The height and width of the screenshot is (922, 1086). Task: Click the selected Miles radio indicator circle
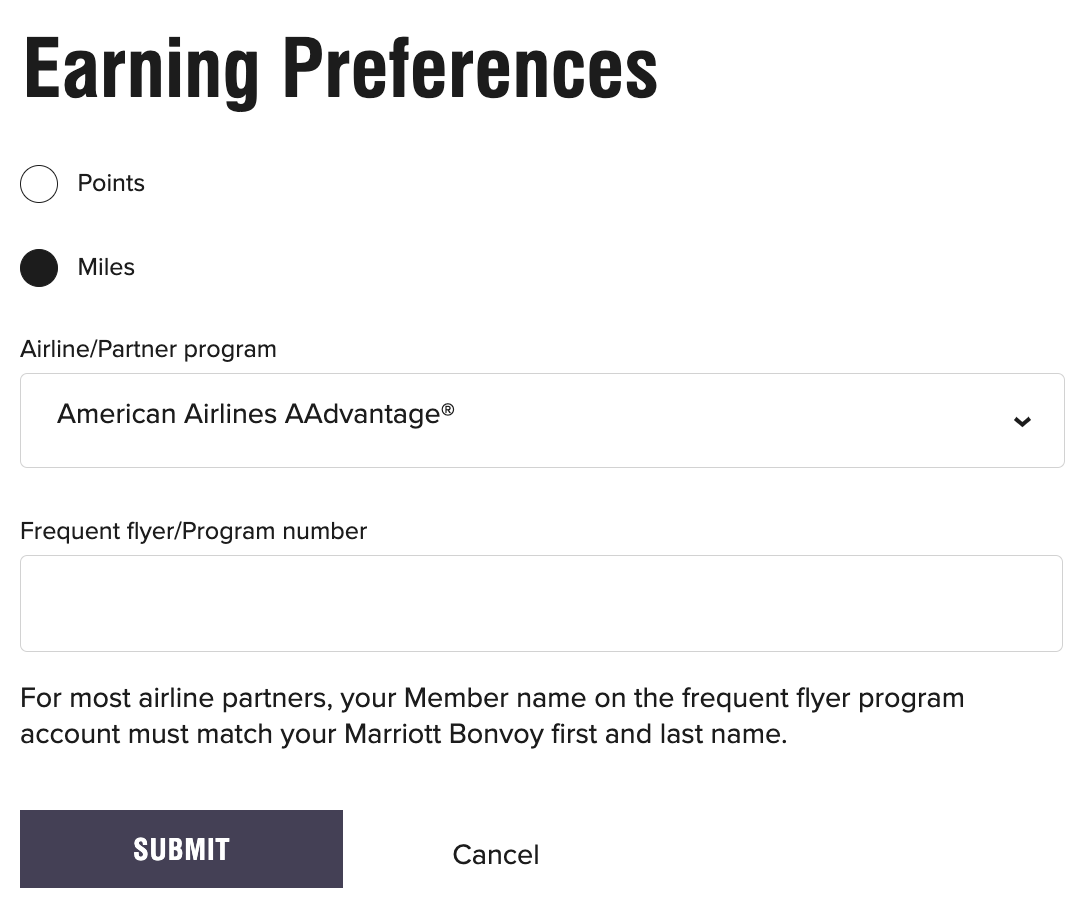coord(39,267)
